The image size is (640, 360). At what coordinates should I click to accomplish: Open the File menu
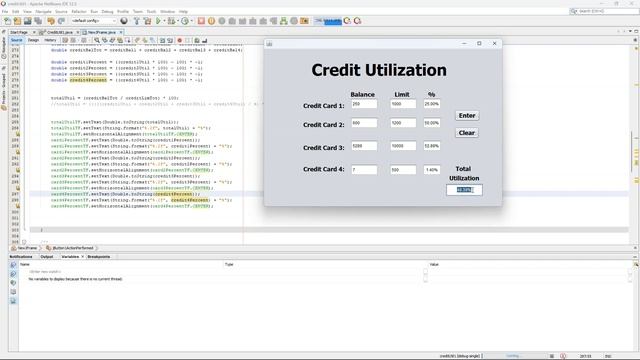click(5, 11)
